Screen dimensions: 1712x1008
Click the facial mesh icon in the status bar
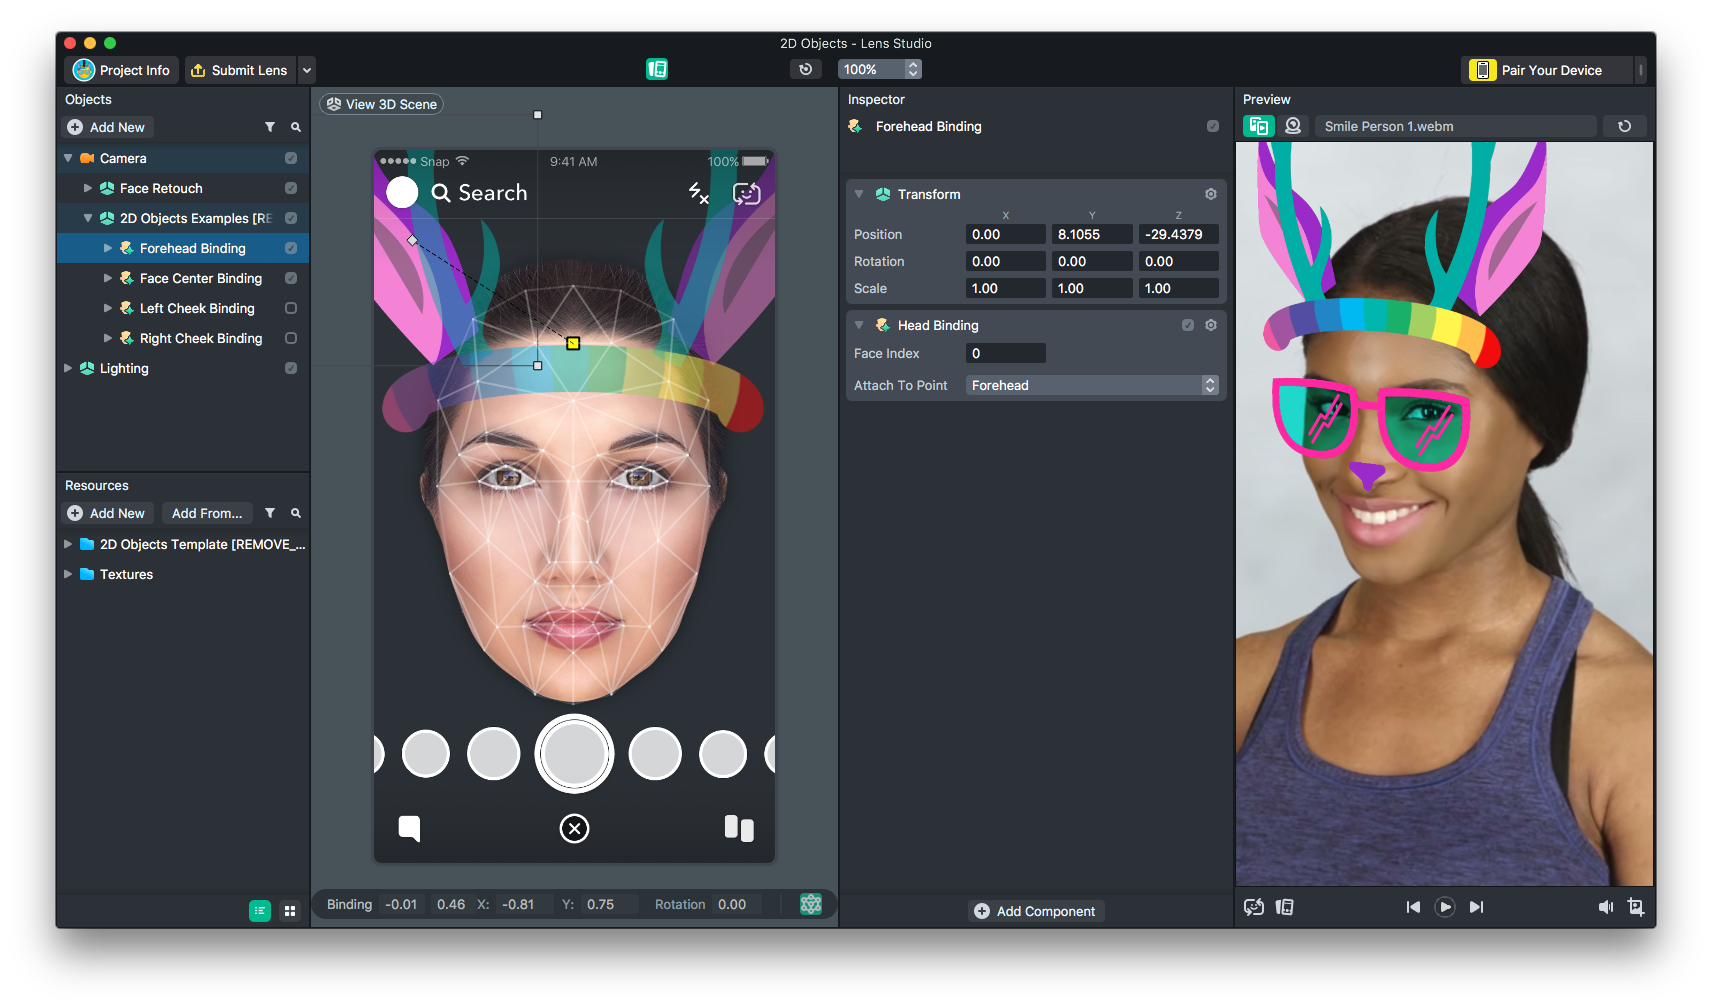[x=810, y=903]
